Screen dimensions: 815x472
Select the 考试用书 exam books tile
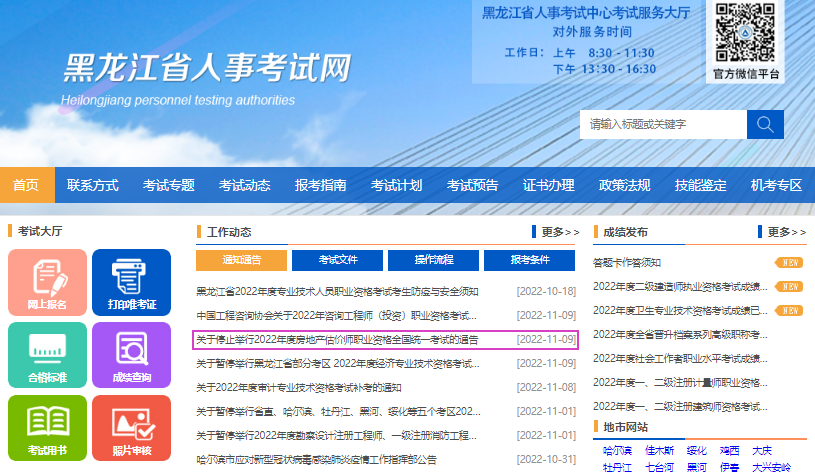(47, 428)
